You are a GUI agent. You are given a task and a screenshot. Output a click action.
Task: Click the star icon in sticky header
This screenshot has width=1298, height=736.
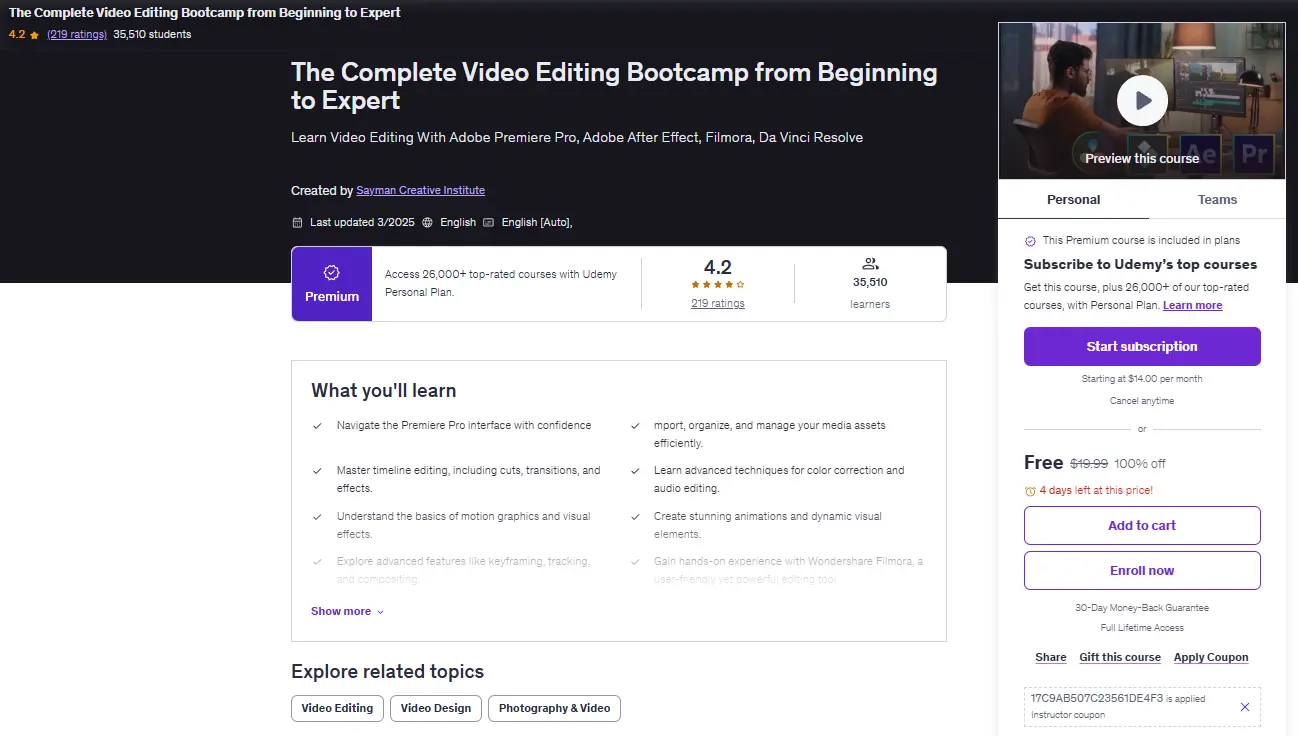pyautogui.click(x=34, y=34)
